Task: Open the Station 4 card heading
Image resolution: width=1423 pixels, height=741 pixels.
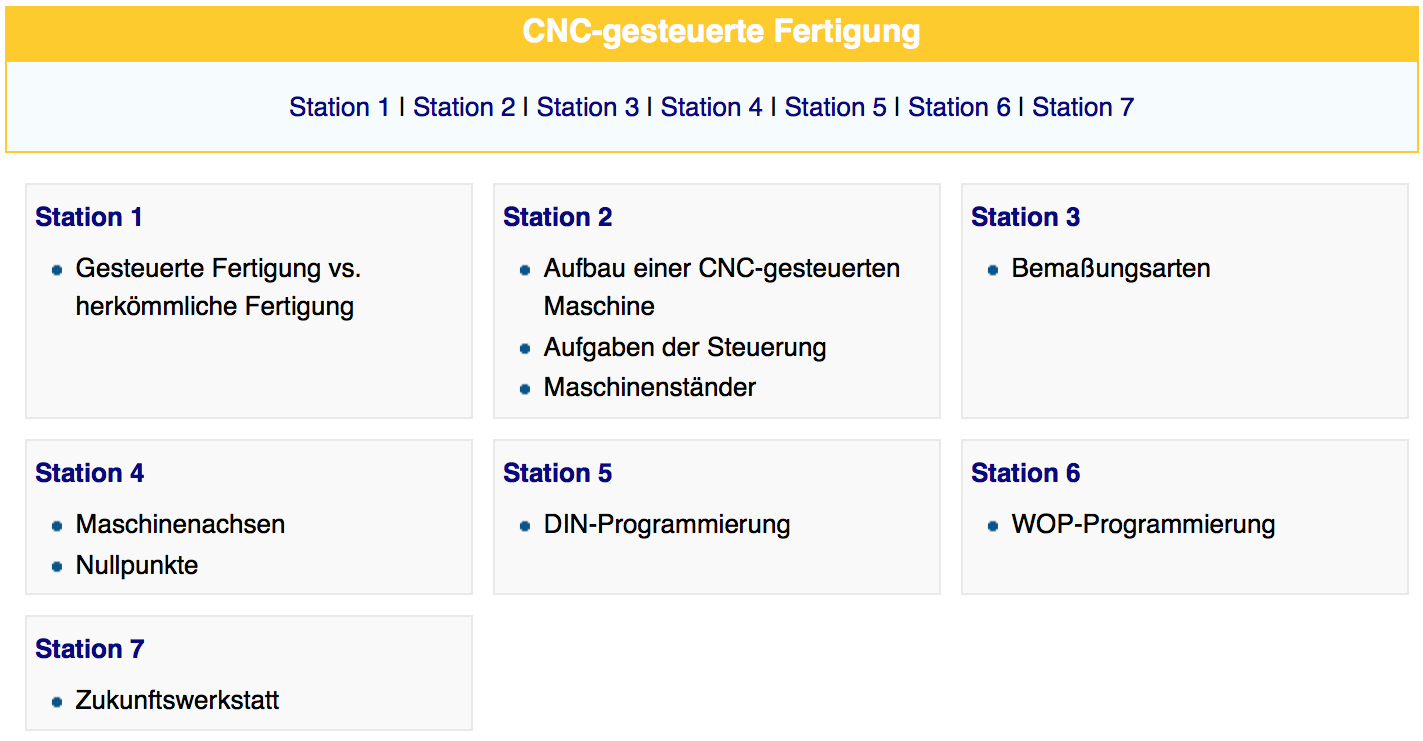Action: [x=90, y=473]
